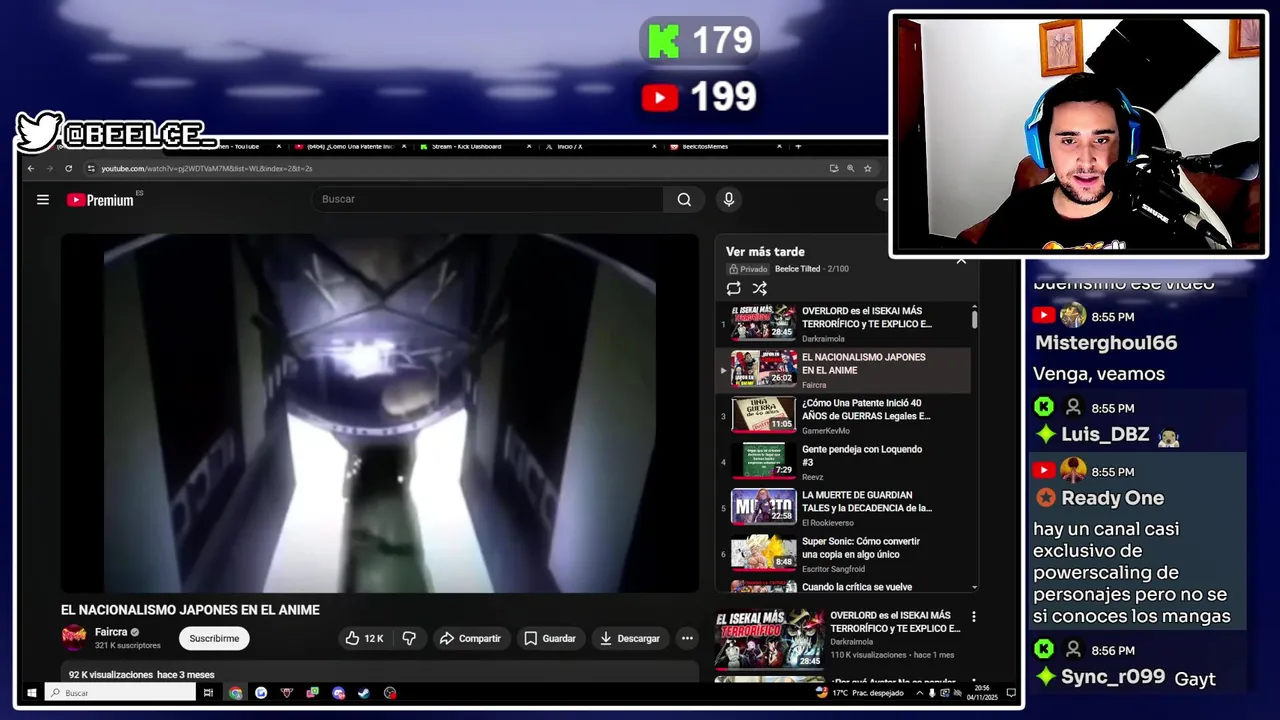The image size is (1280, 720).
Task: Click the magnifier search button
Action: click(x=684, y=199)
